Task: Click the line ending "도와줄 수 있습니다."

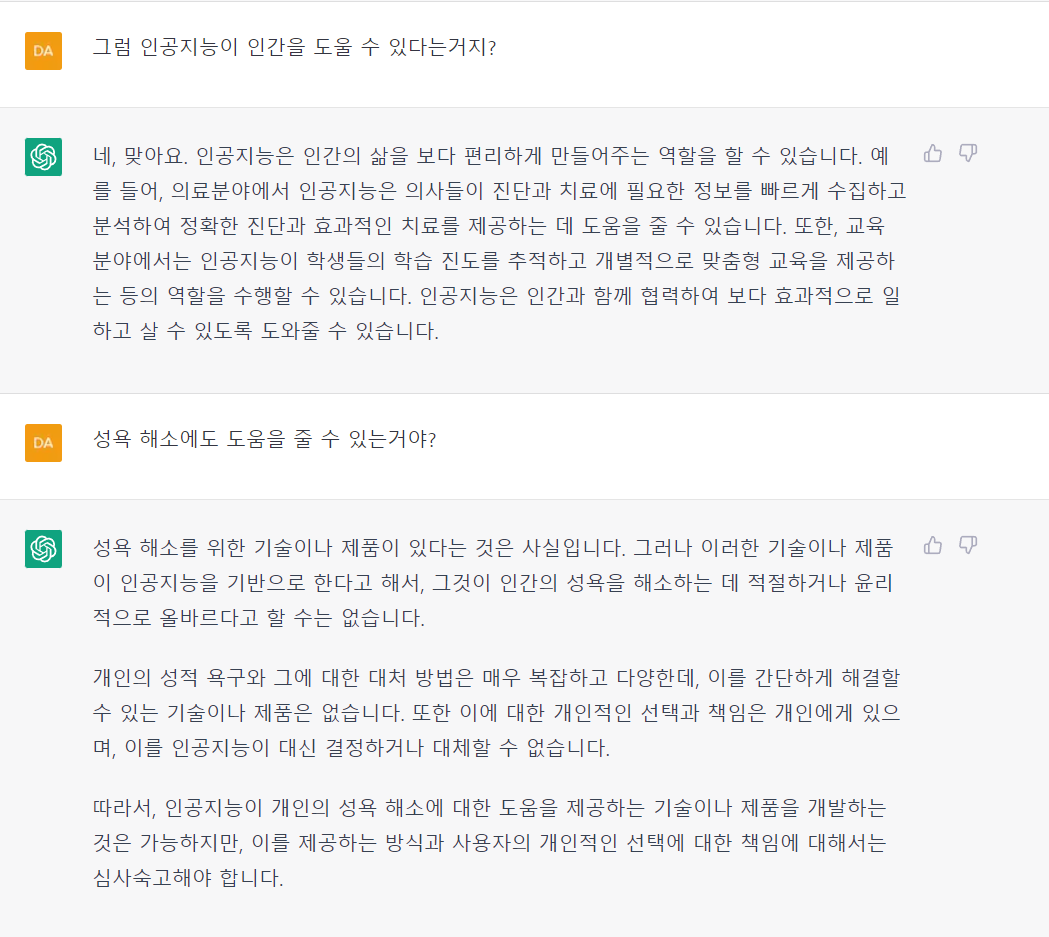Action: [x=265, y=331]
